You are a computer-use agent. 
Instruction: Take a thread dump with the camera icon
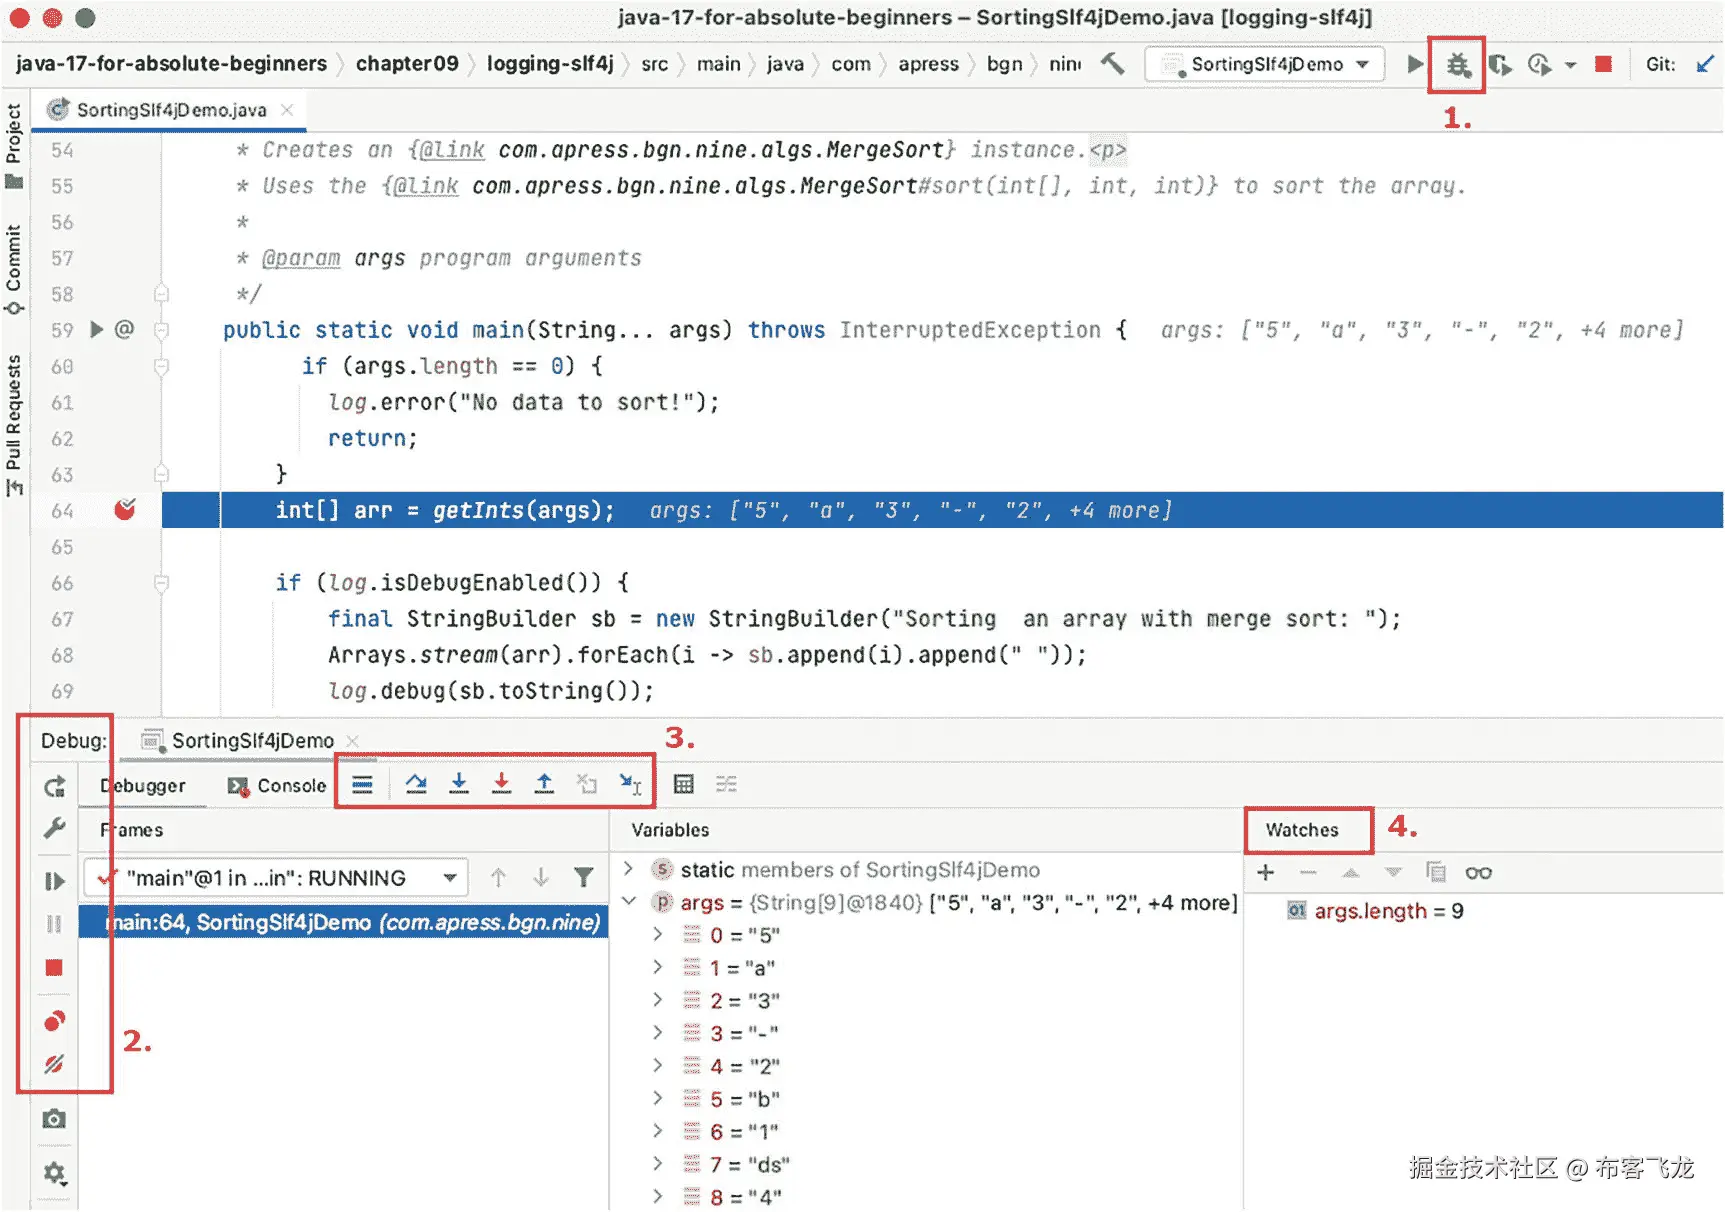(54, 1119)
